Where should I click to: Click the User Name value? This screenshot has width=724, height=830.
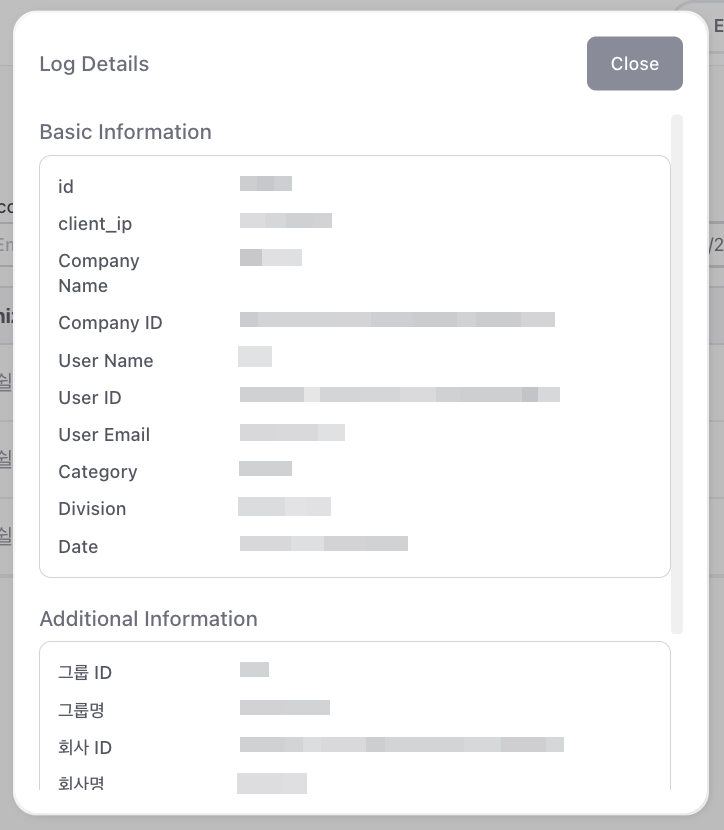(255, 357)
